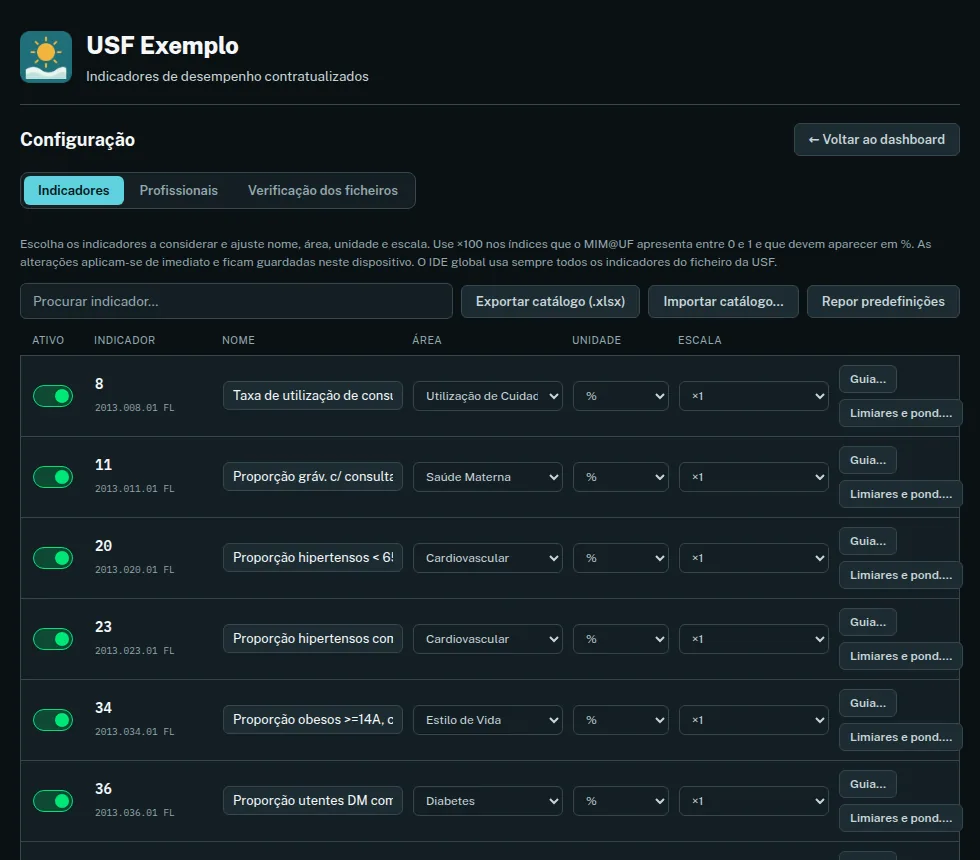
Task: Click Guia... button for indicator 20
Action: (x=868, y=541)
